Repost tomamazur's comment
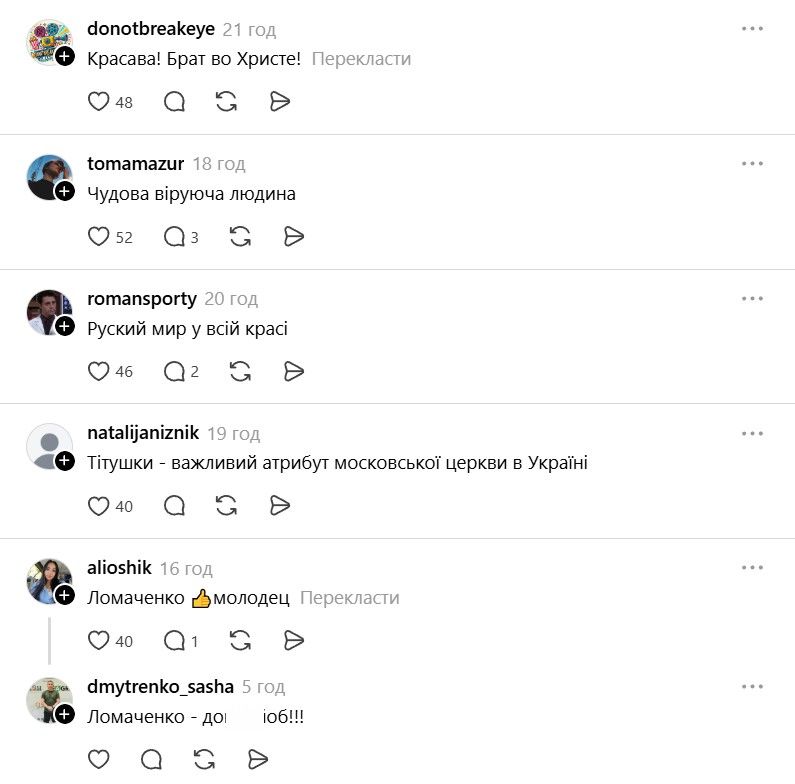Image resolution: width=795 pixels, height=784 pixels. (x=240, y=236)
